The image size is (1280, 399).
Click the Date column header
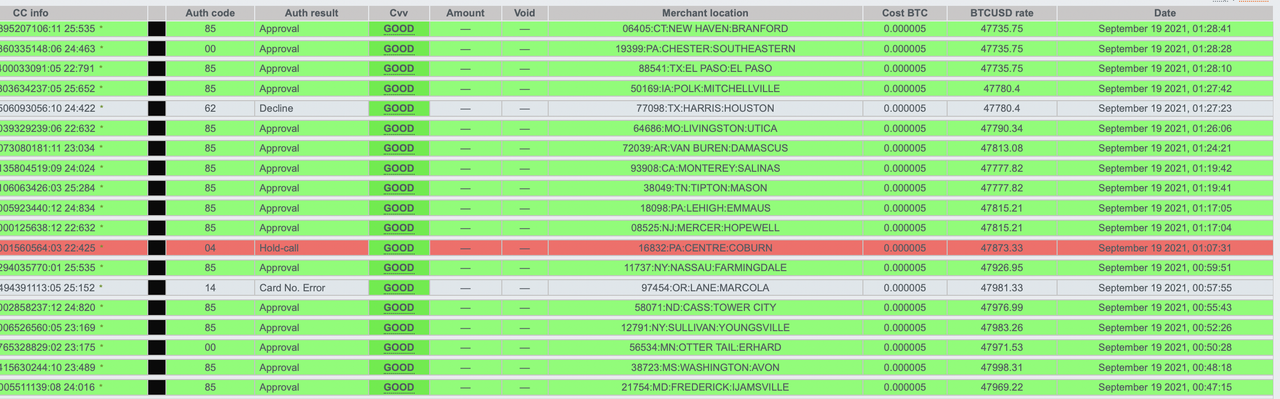click(1165, 13)
